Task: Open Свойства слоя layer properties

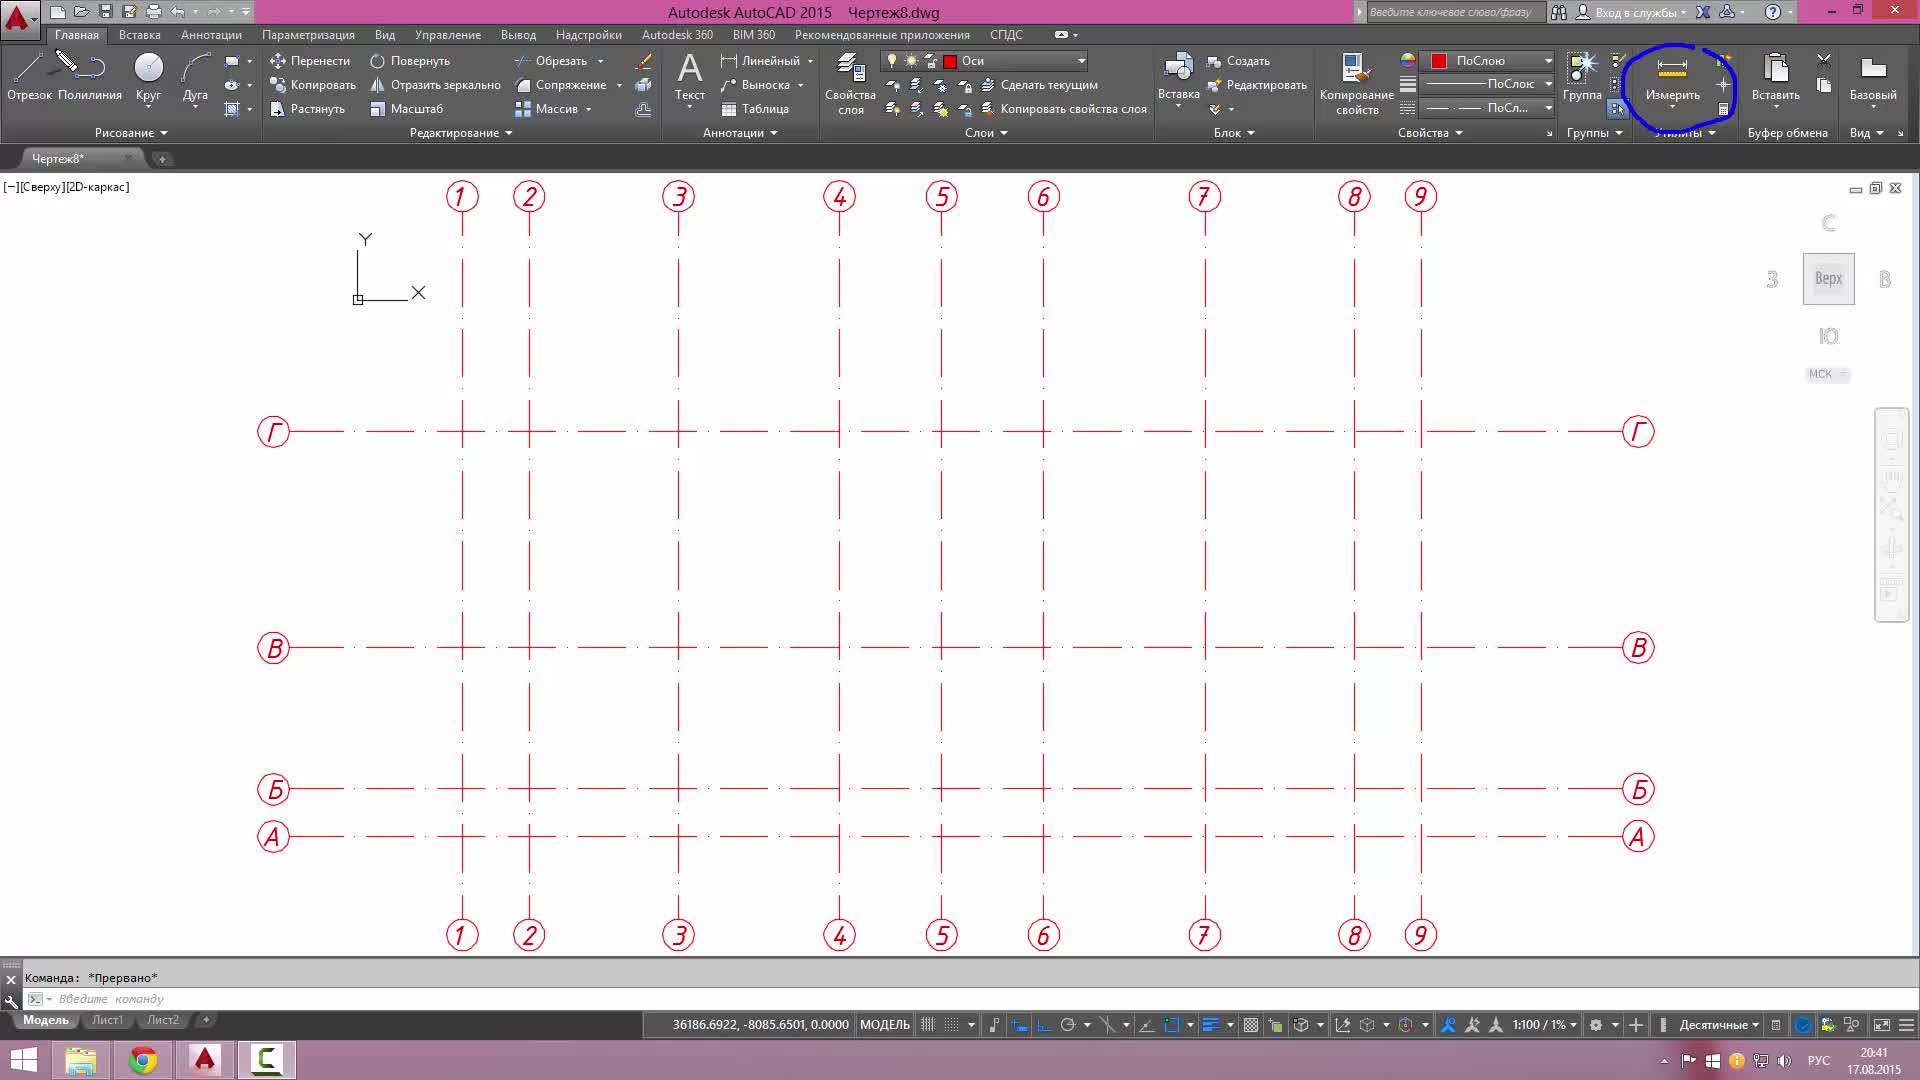Action: pos(850,84)
